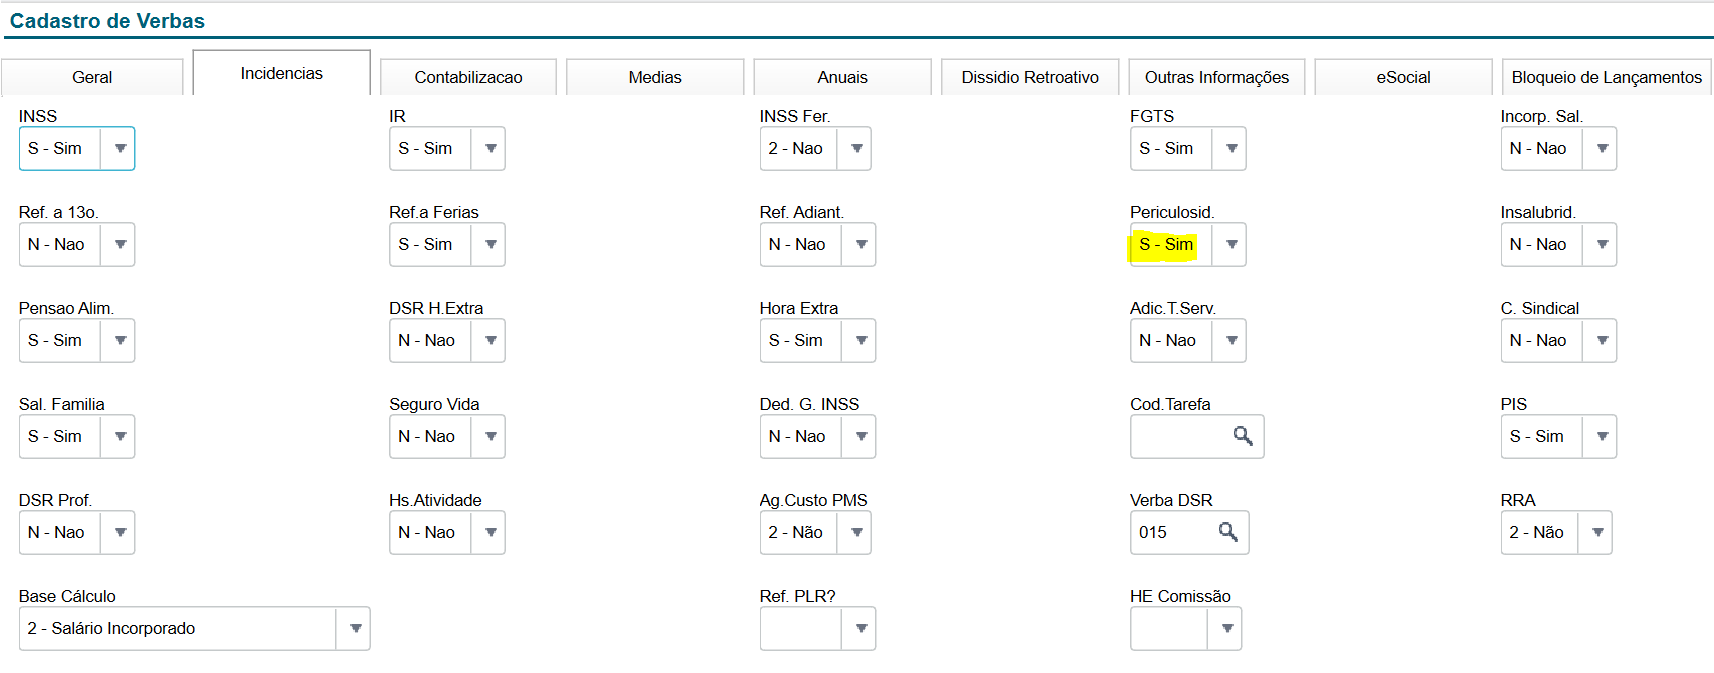Click the Verba DSR search magnifier icon

coord(1228,532)
